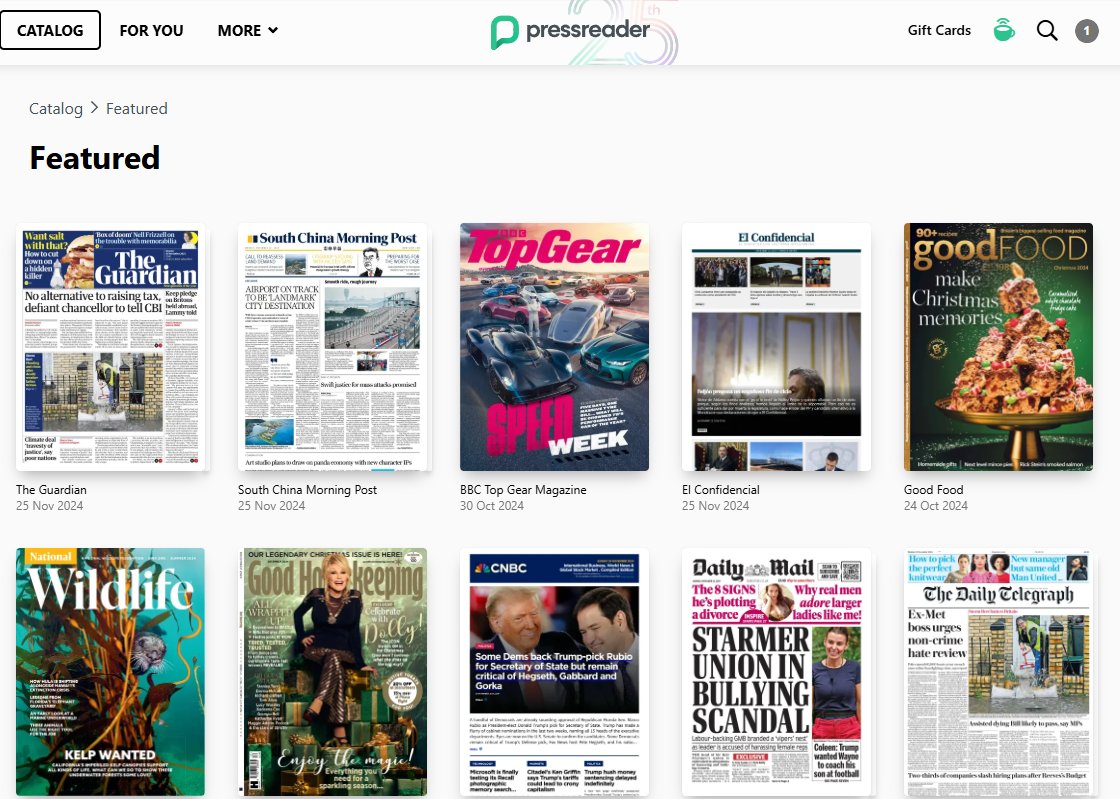This screenshot has height=799, width=1120.
Task: Open El Confidencial cover thumbnail
Action: click(776, 347)
